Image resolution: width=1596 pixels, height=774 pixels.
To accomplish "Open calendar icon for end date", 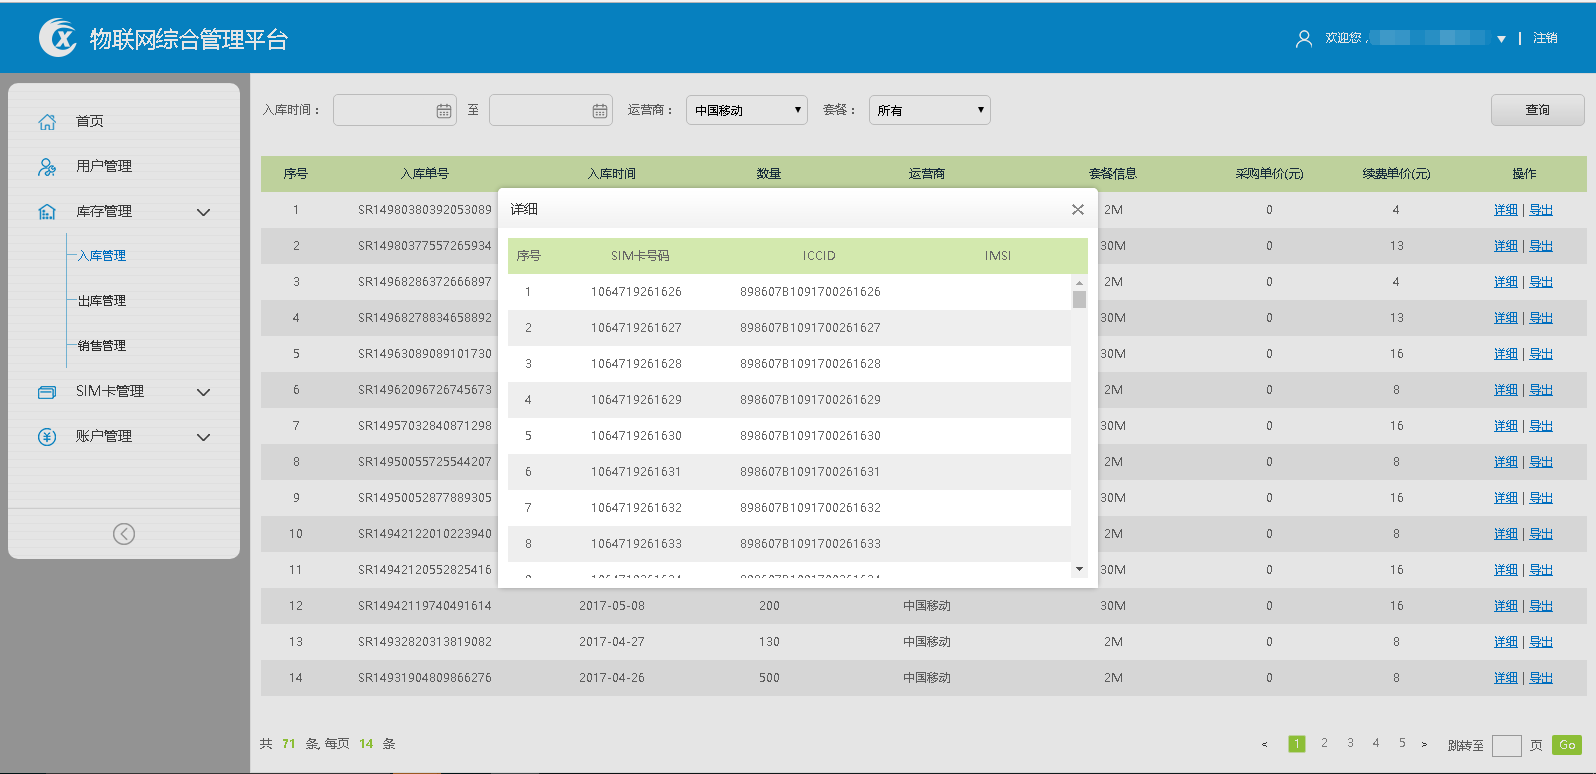I will [600, 111].
